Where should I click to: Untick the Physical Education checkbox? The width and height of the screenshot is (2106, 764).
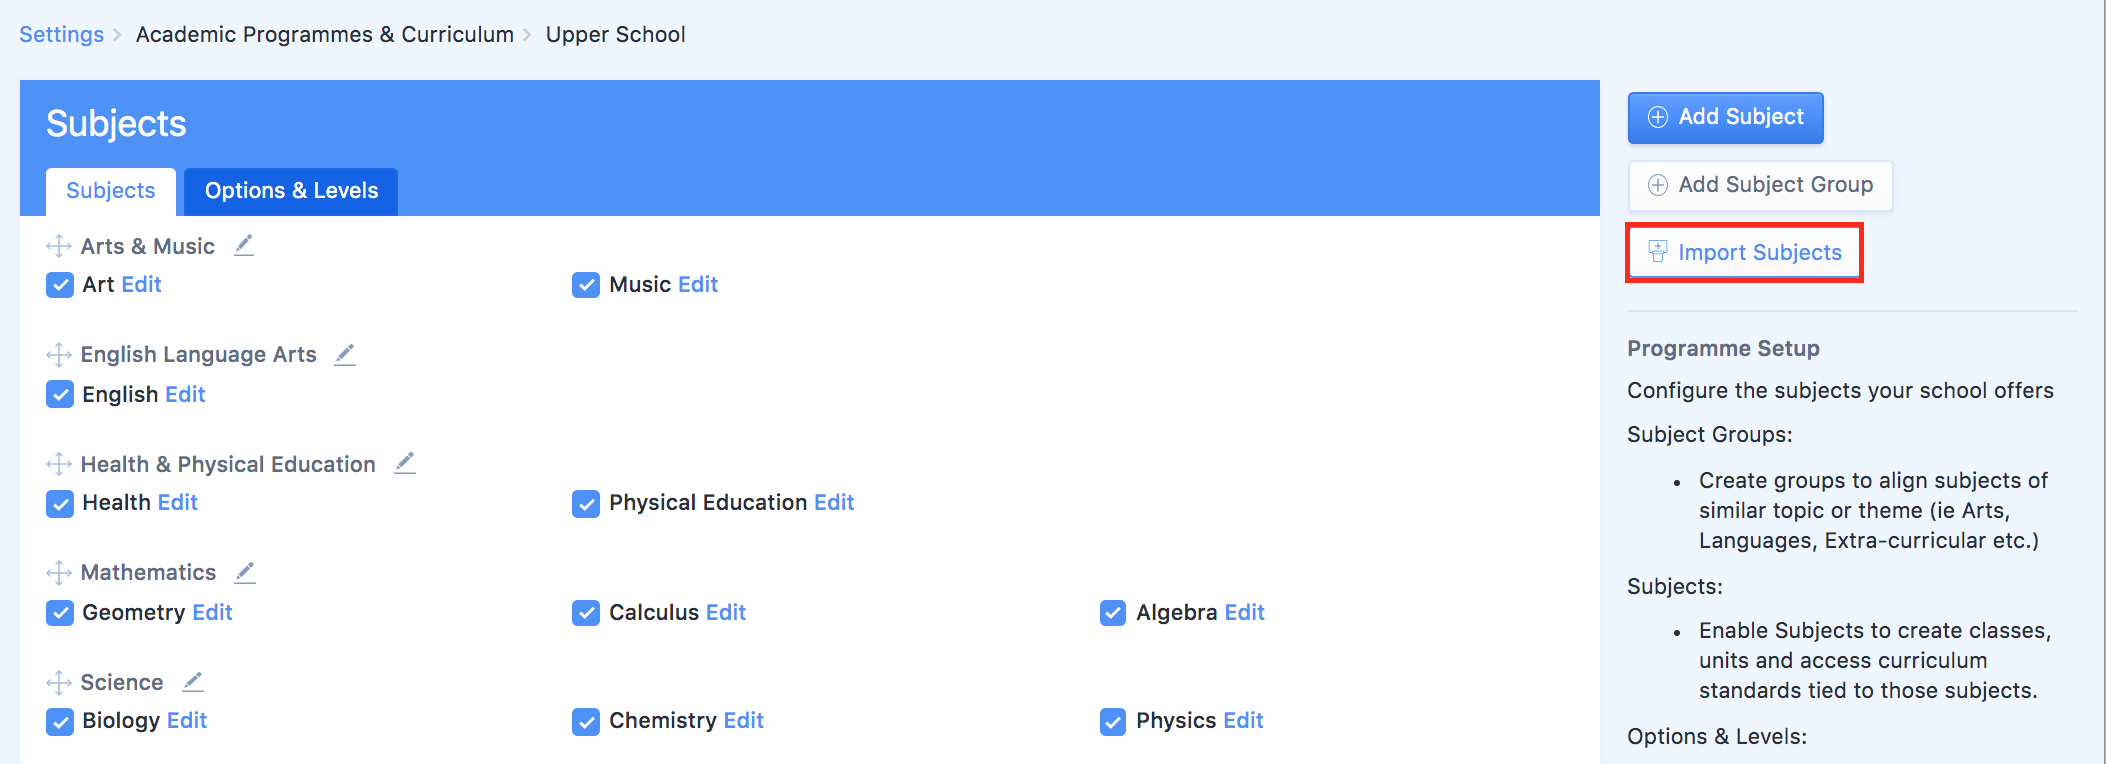pos(586,503)
